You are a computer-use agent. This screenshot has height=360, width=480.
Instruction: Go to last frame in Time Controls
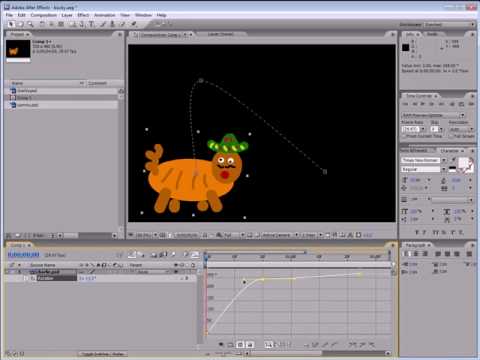pyautogui.click(x=441, y=104)
